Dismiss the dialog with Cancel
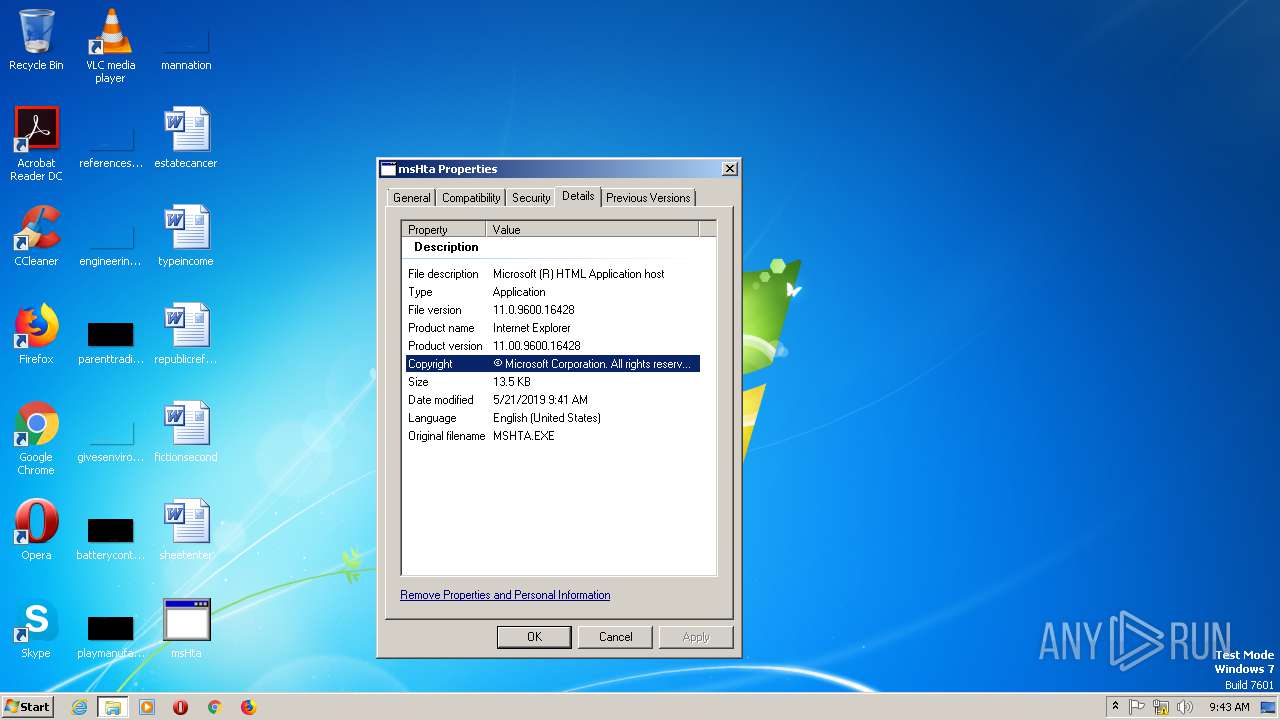The width and height of the screenshot is (1280, 720). [615, 637]
